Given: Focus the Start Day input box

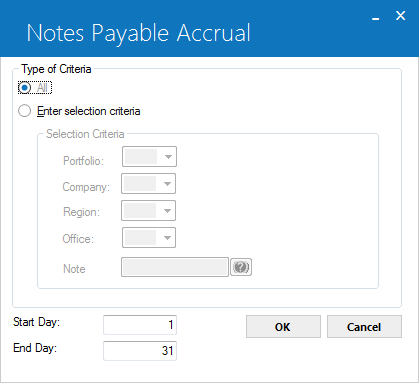Looking at the screenshot, I should tap(140, 325).
